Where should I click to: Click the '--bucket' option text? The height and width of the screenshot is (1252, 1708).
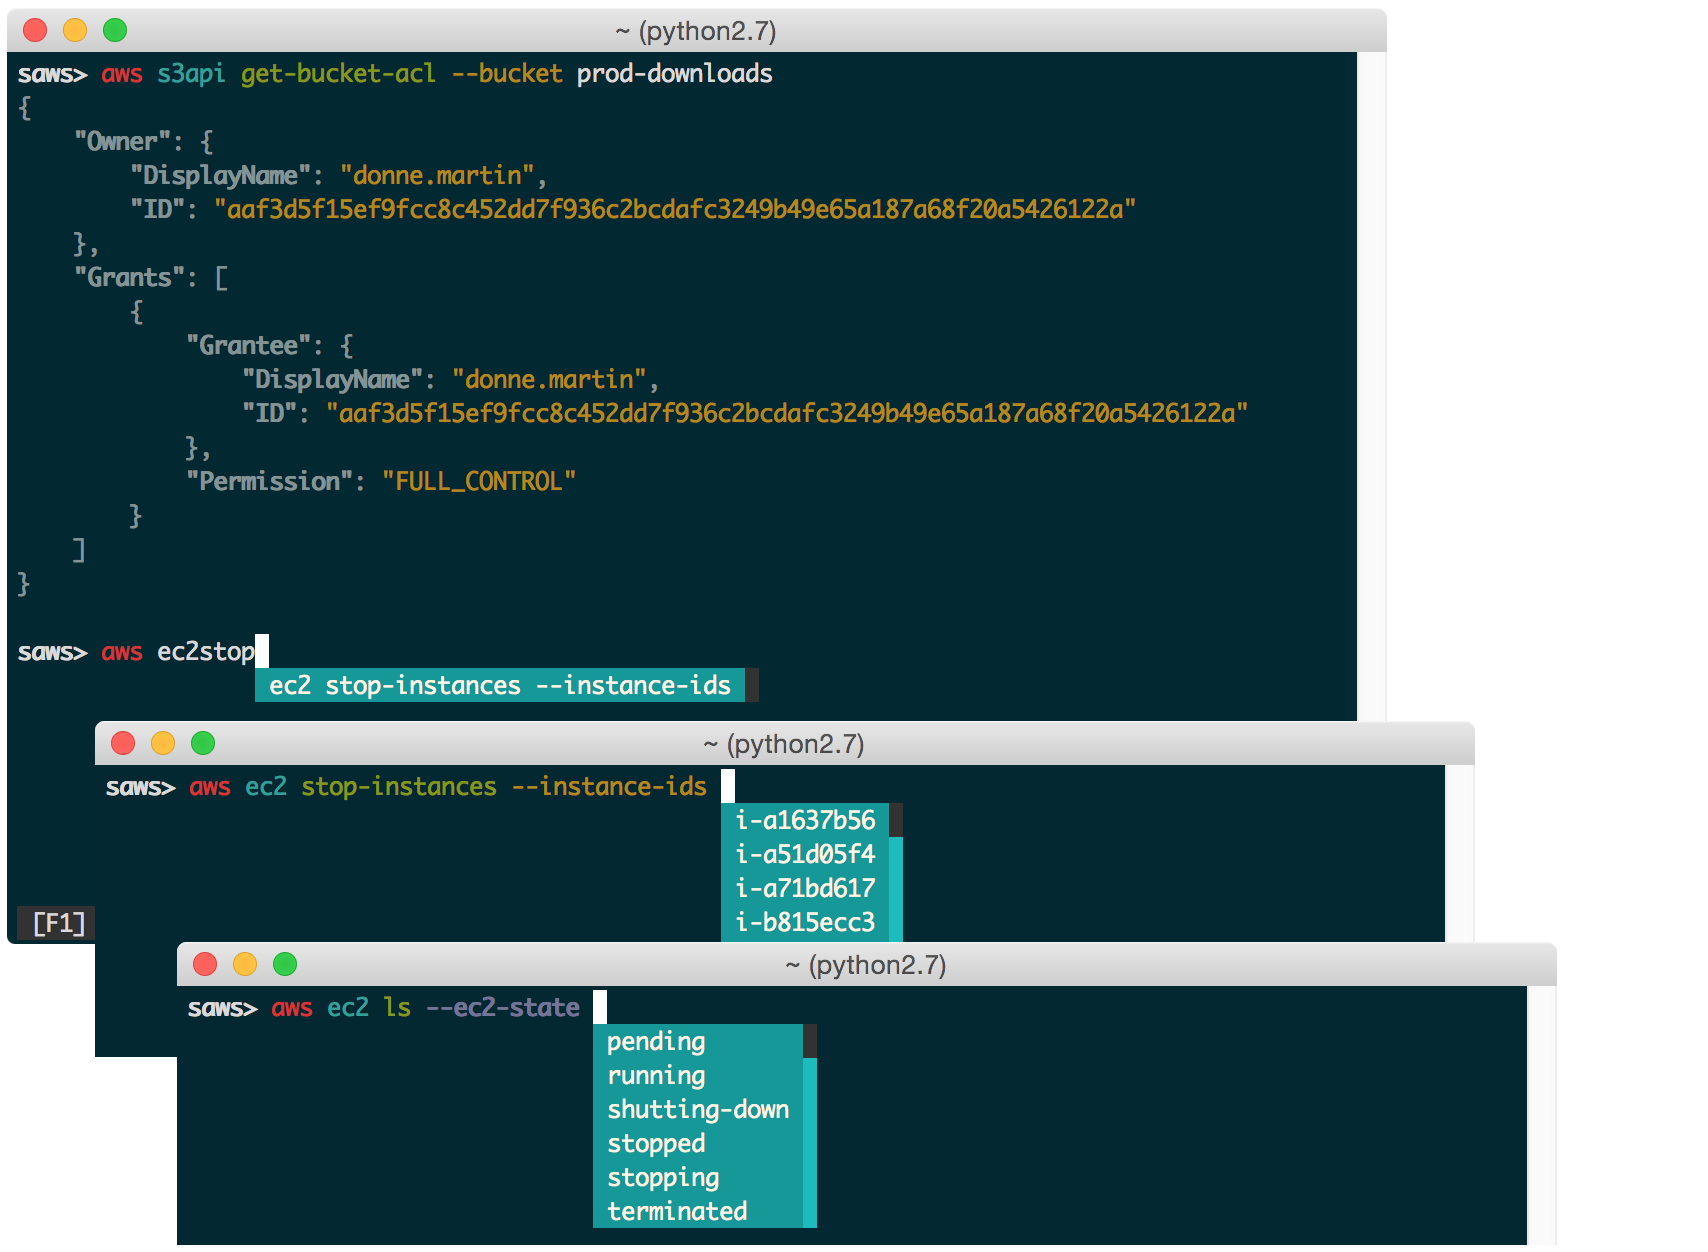point(507,74)
